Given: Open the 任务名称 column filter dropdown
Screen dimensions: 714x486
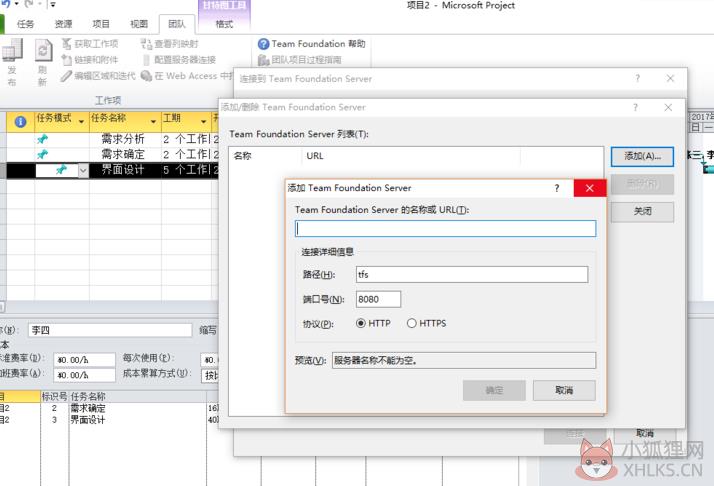Looking at the screenshot, I should pos(153,121).
